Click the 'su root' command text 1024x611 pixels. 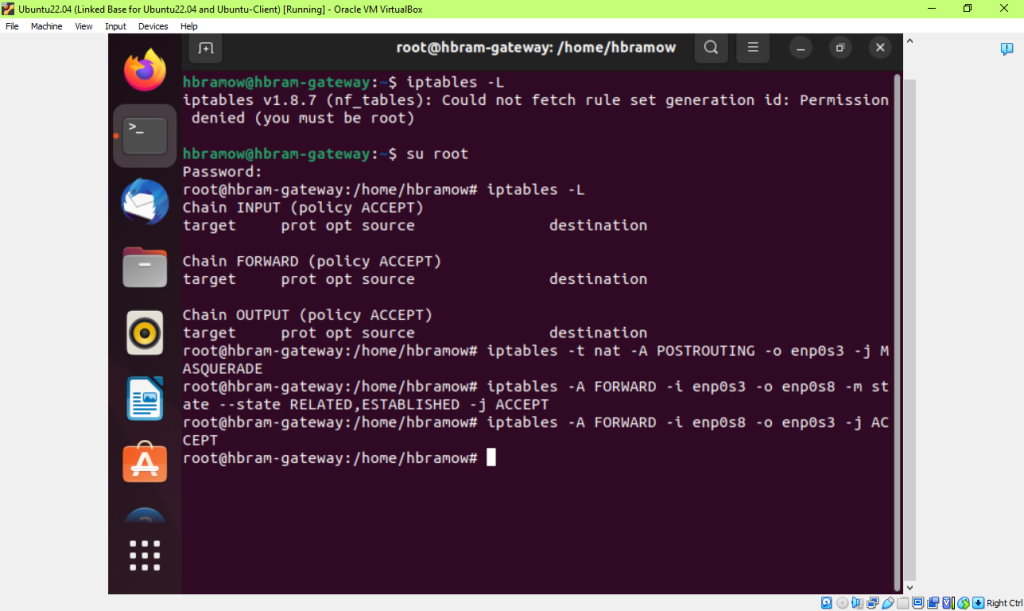pos(437,154)
